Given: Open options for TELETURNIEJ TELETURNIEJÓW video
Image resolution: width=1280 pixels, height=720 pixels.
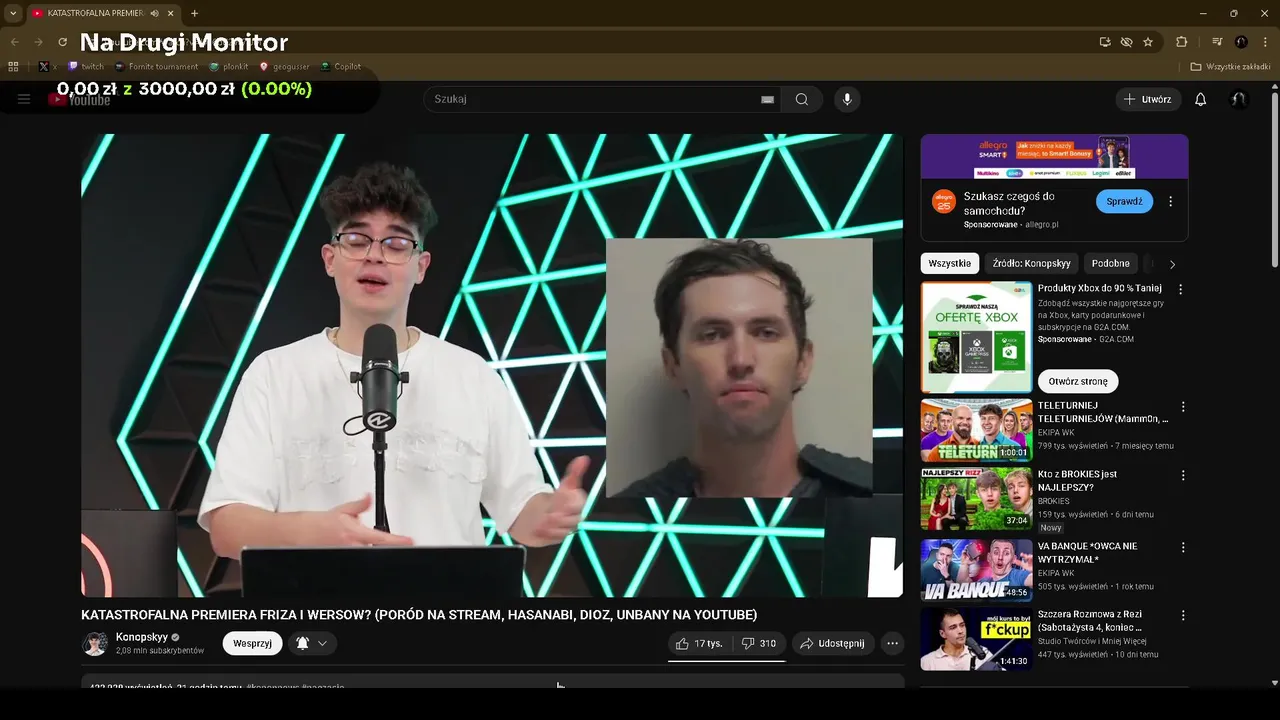Looking at the screenshot, I should [1183, 407].
